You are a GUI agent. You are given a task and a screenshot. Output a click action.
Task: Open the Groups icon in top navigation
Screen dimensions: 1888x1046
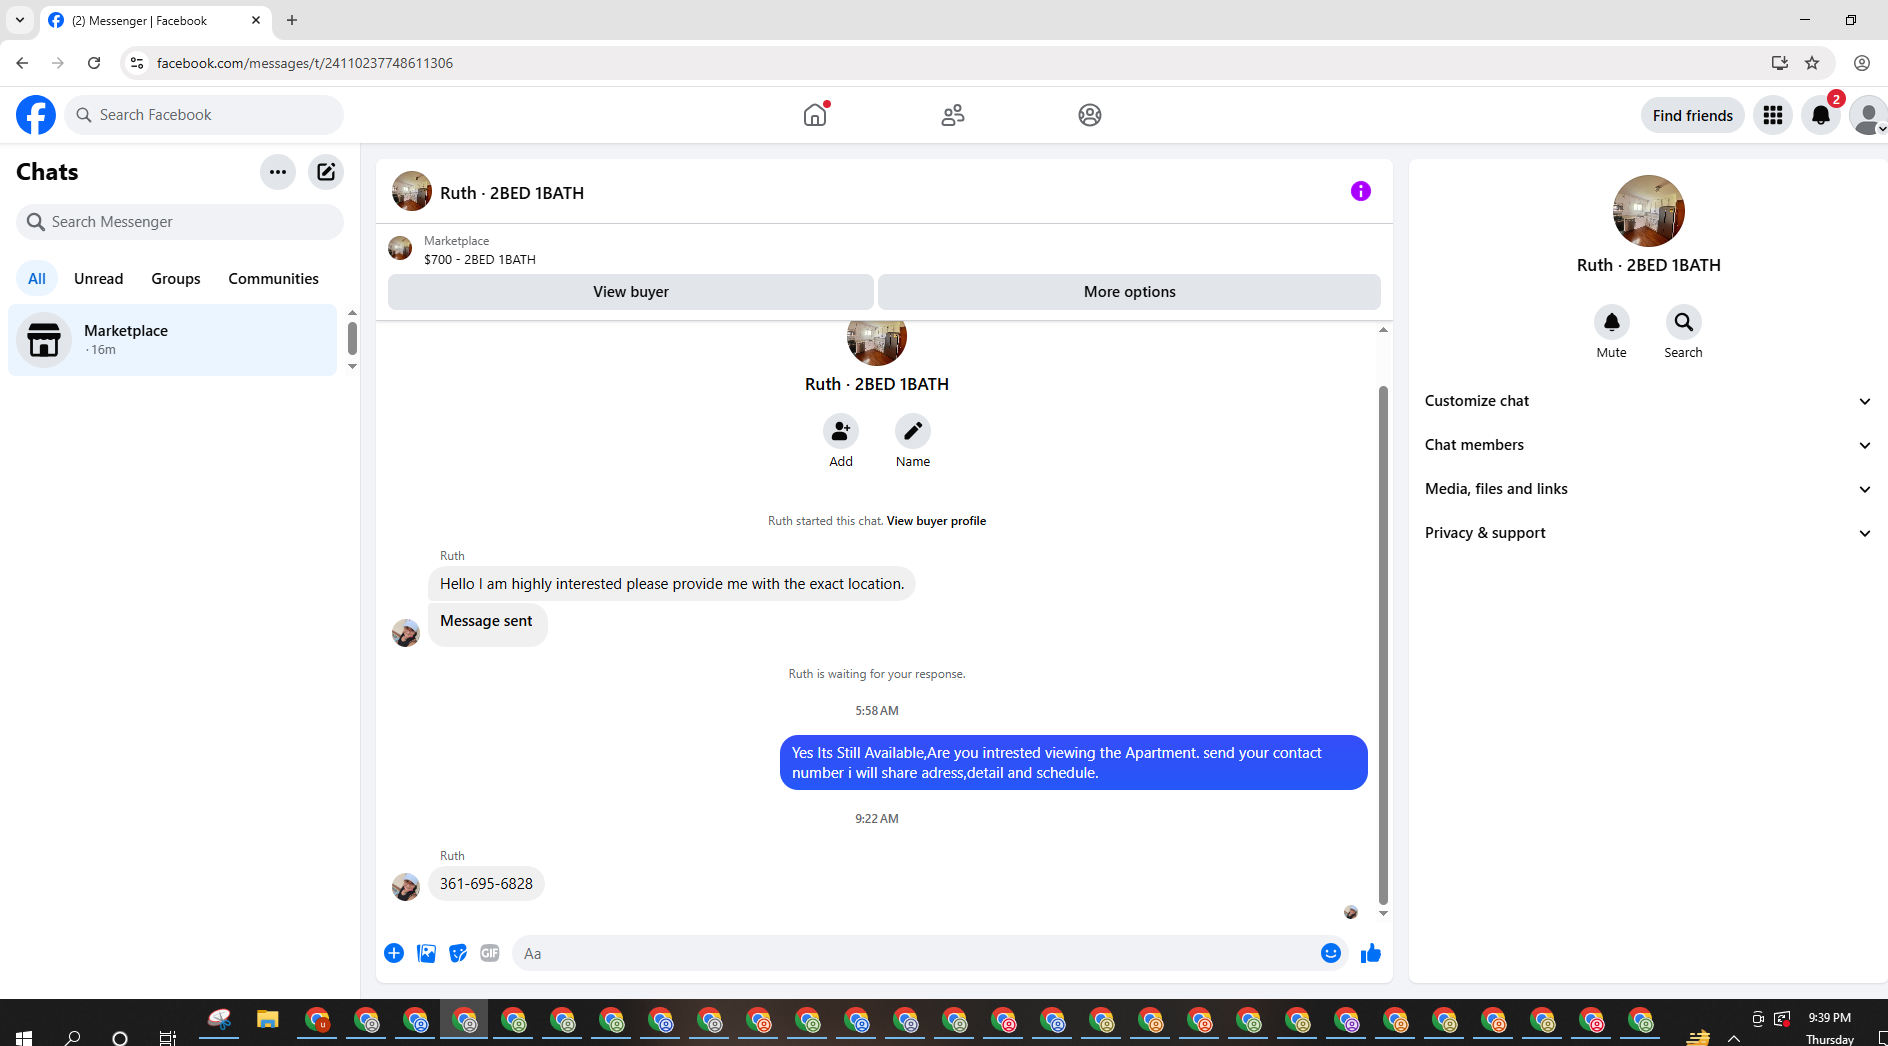point(1090,115)
